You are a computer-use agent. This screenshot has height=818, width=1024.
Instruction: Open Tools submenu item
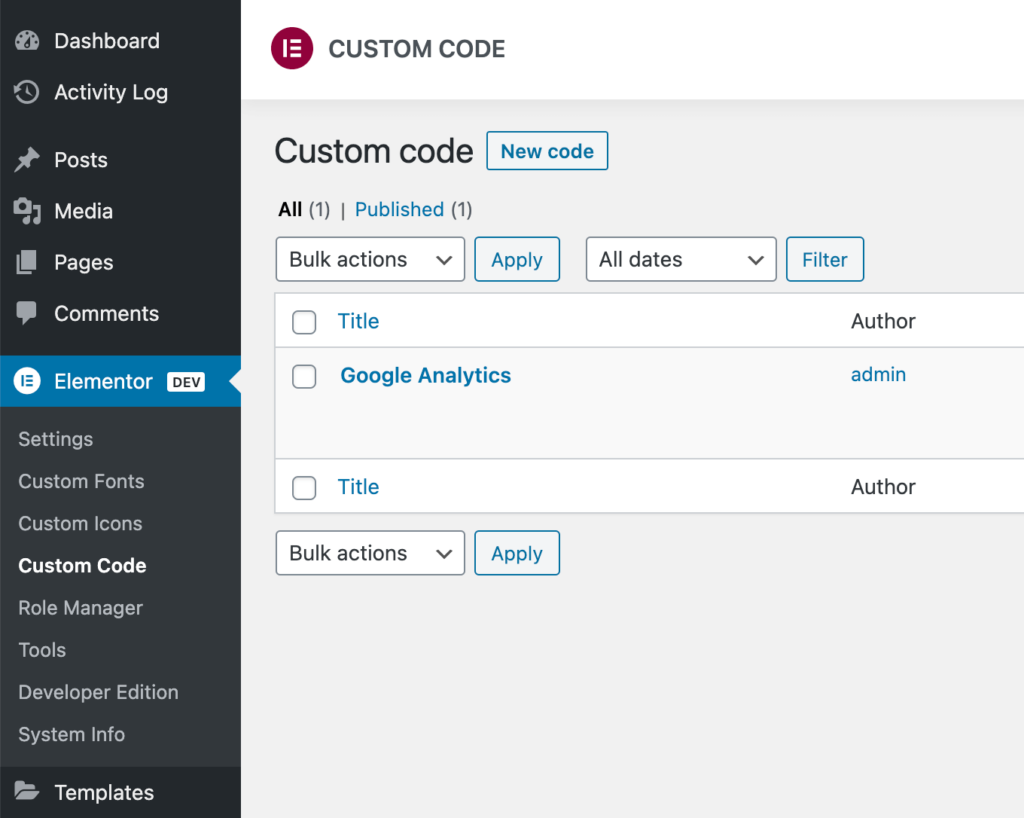42,650
